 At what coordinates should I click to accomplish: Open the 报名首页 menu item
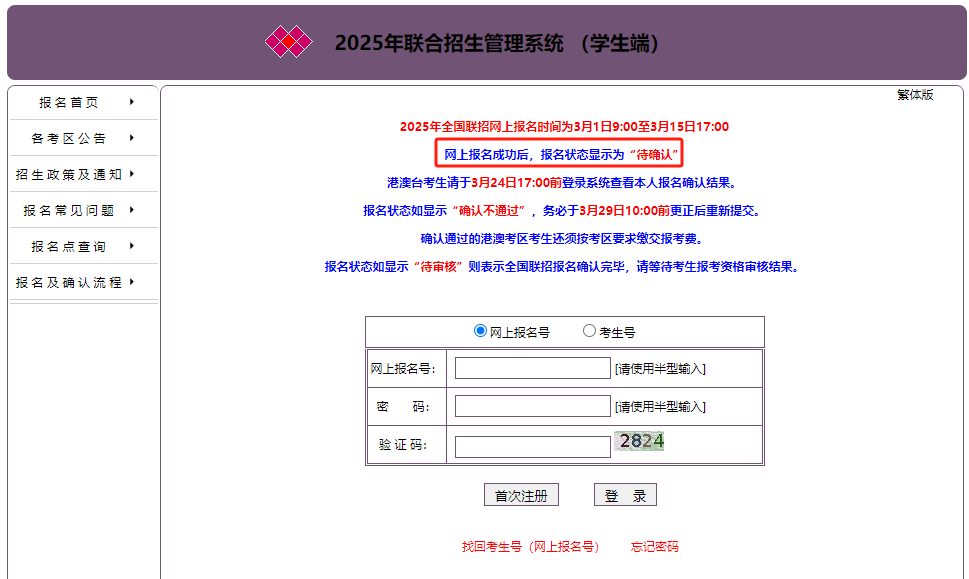click(x=69, y=103)
